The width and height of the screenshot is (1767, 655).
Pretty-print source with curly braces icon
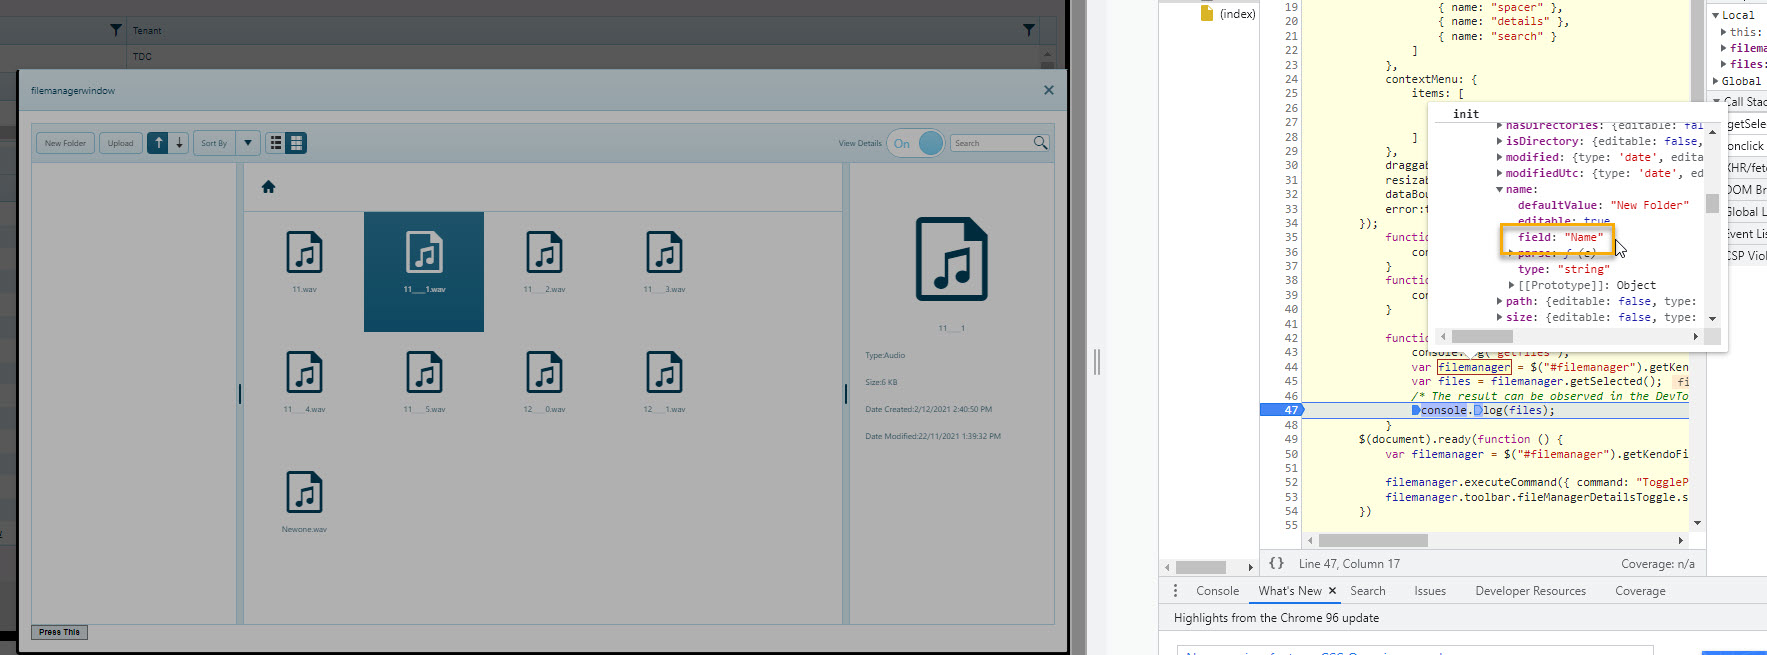click(1276, 563)
